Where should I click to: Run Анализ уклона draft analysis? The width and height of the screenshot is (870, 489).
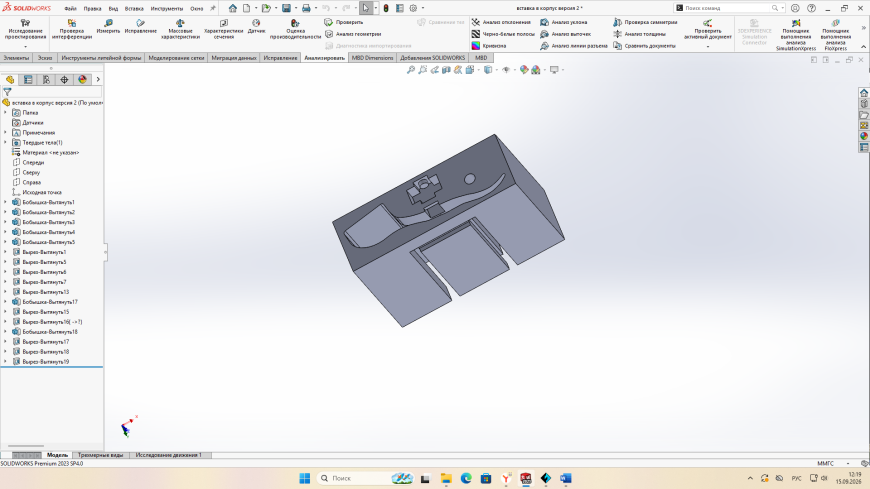[x=564, y=22]
